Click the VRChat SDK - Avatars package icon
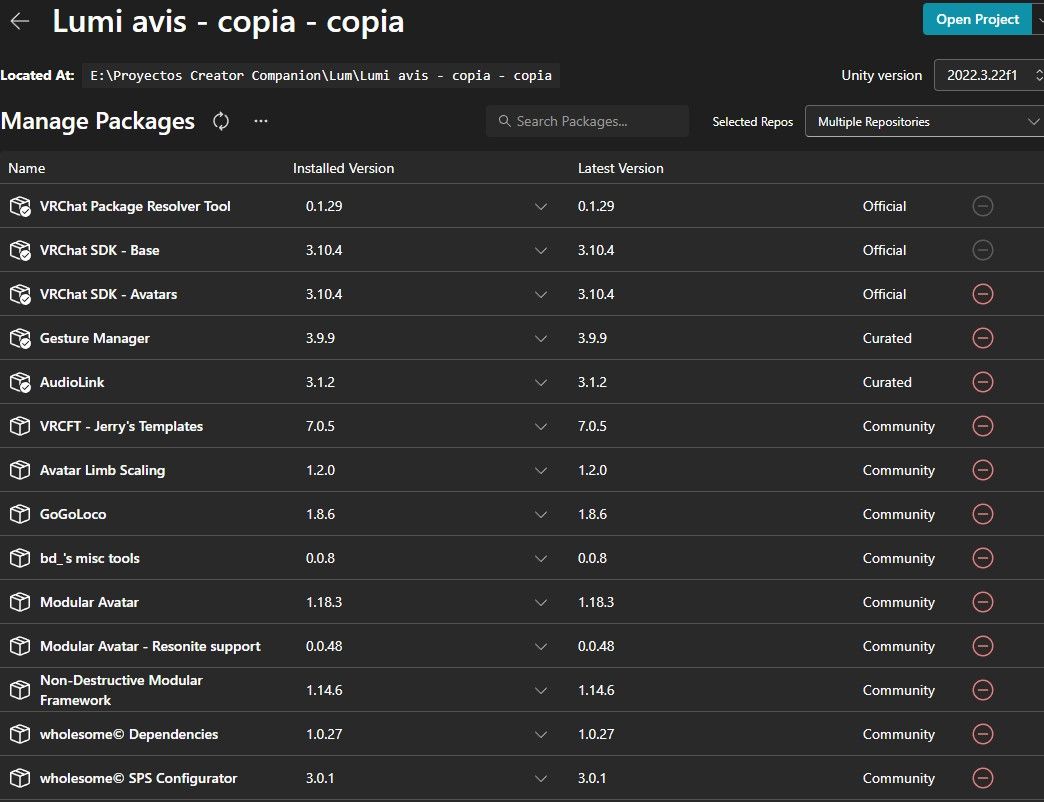Viewport: 1044px width, 802px height. (20, 294)
